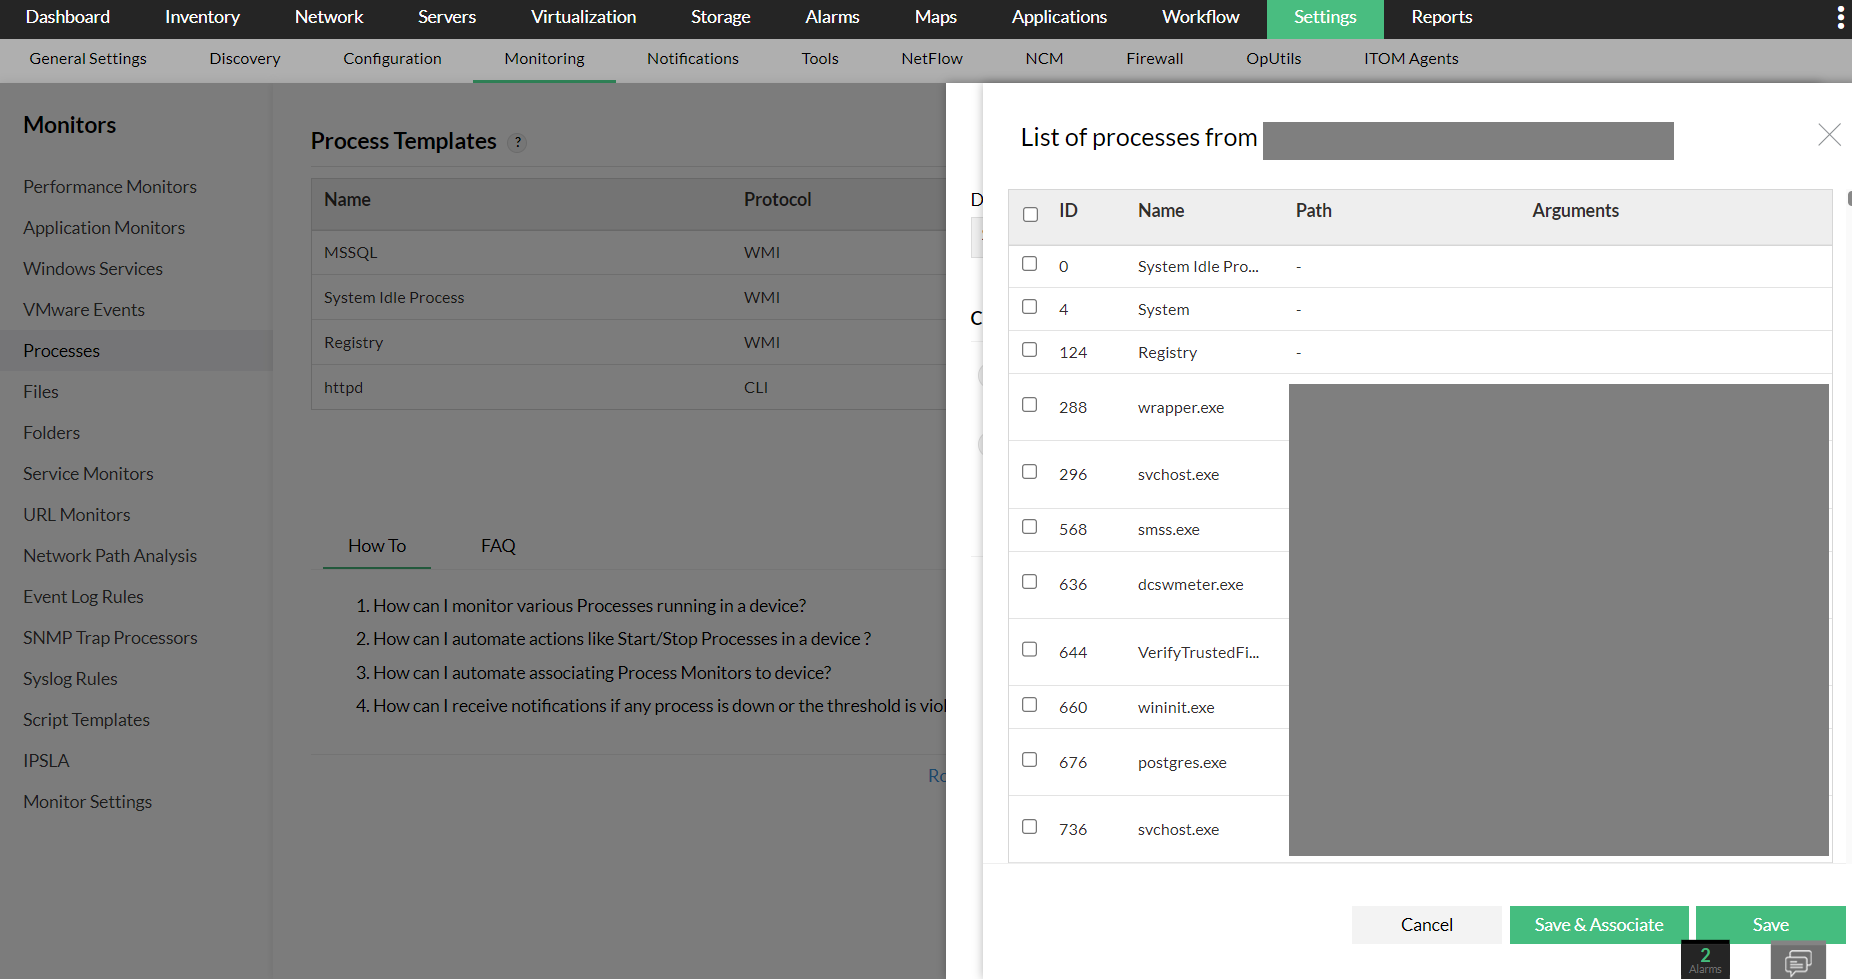1852x979 pixels.
Task: Click the Save & Associate button
Action: [x=1598, y=924]
